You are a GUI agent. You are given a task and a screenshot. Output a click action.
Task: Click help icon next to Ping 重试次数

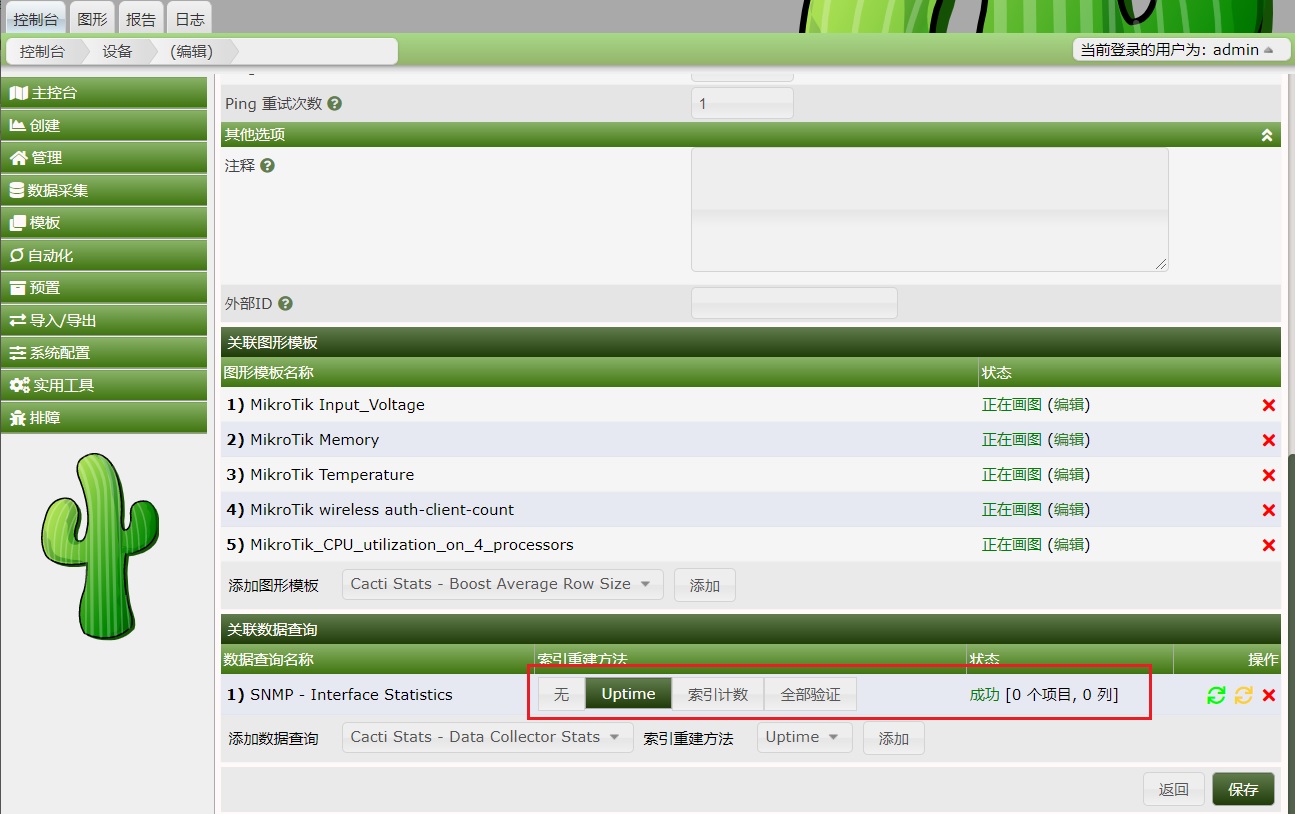[335, 104]
